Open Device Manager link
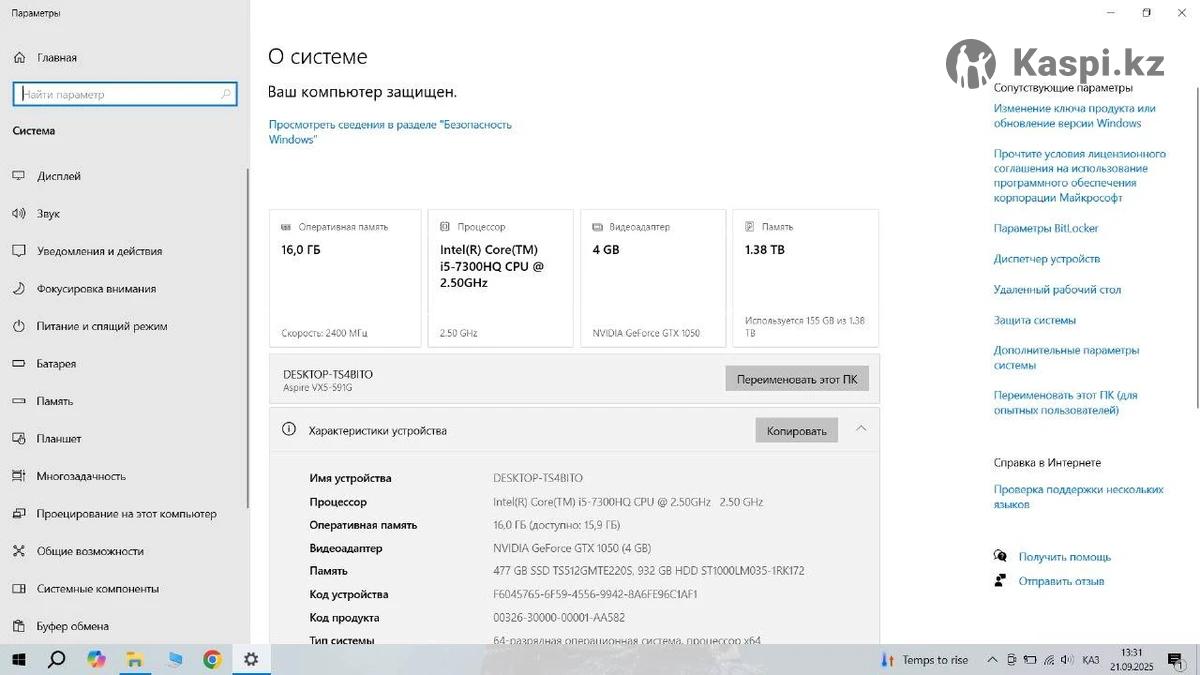The width and height of the screenshot is (1200, 675). pos(1046,259)
